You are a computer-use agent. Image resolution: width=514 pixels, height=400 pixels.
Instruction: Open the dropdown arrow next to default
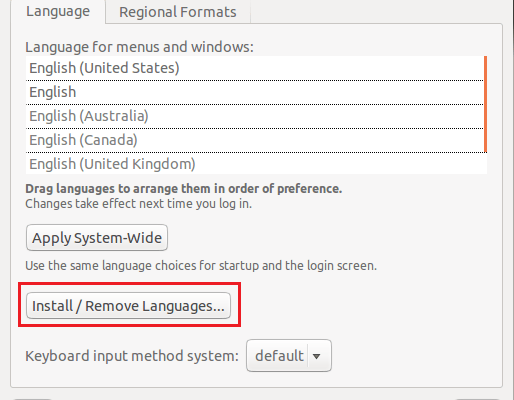click(316, 356)
